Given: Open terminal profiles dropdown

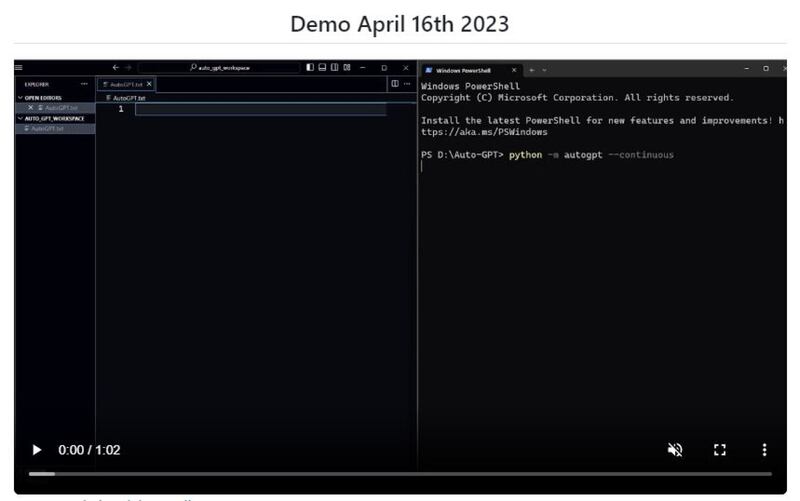Looking at the screenshot, I should 544,70.
